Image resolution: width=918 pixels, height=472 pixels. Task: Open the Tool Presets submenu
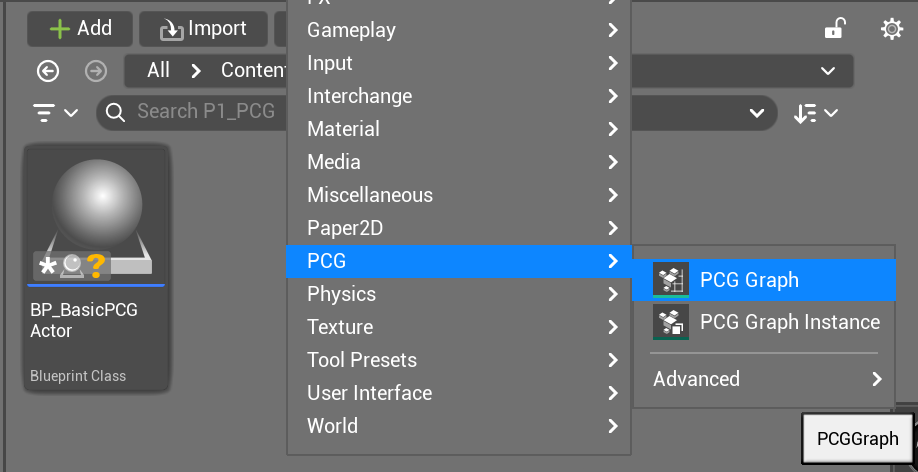coord(458,360)
